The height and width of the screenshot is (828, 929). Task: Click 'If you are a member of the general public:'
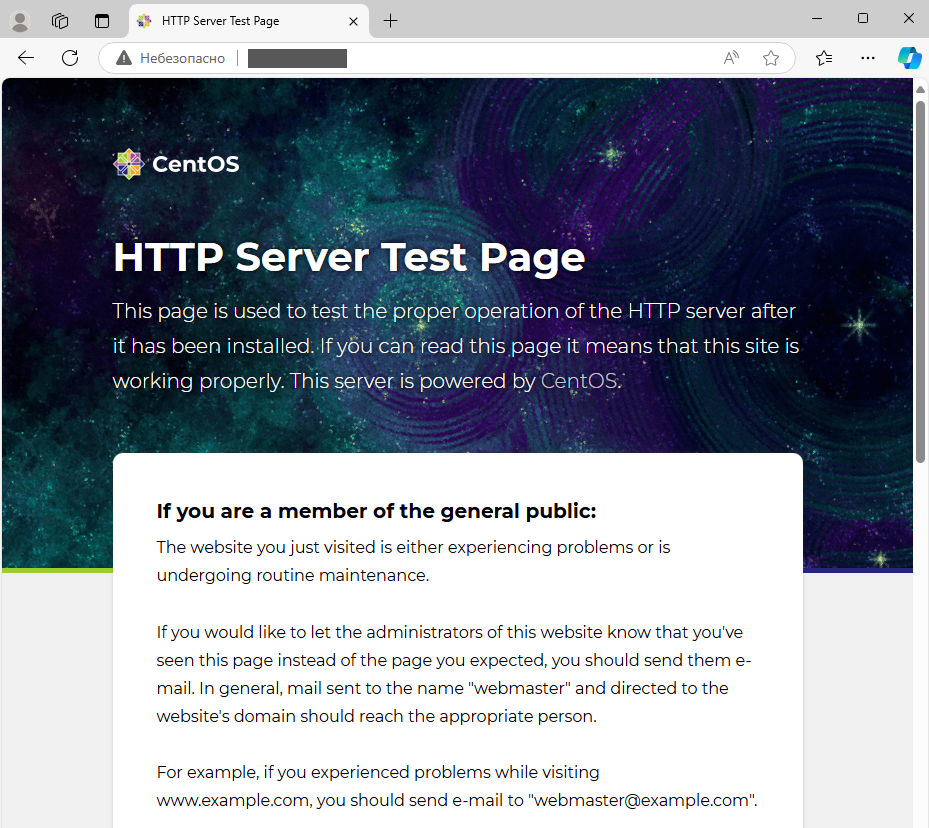click(x=376, y=511)
